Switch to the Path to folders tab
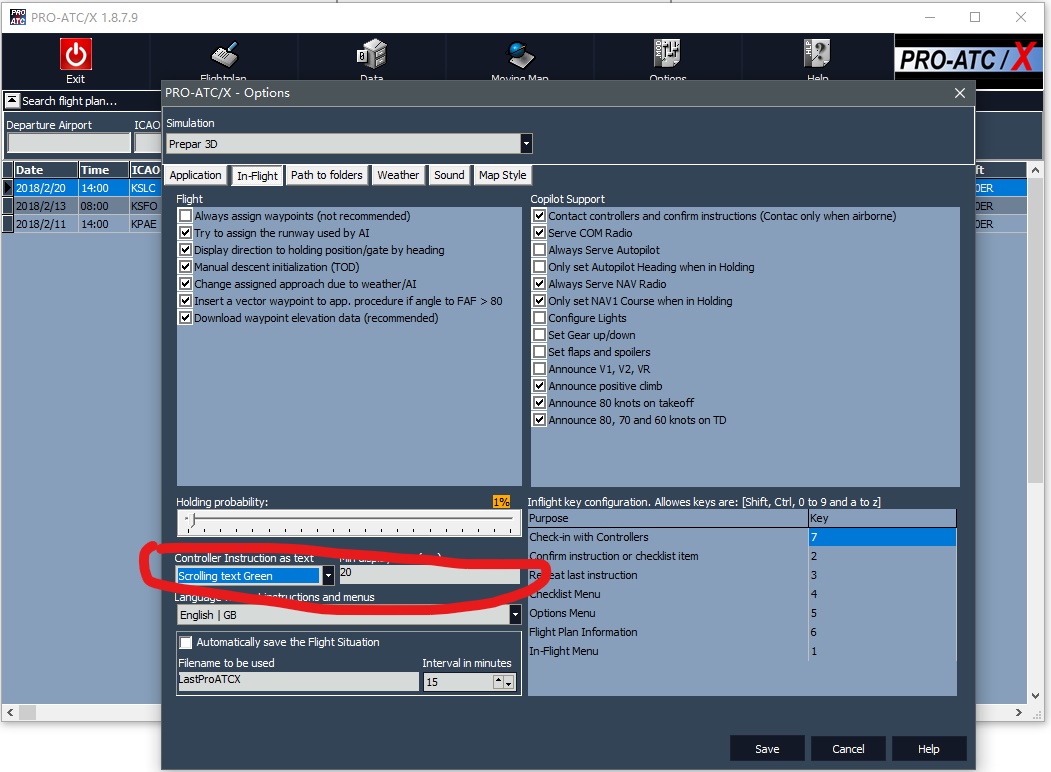 click(x=326, y=175)
